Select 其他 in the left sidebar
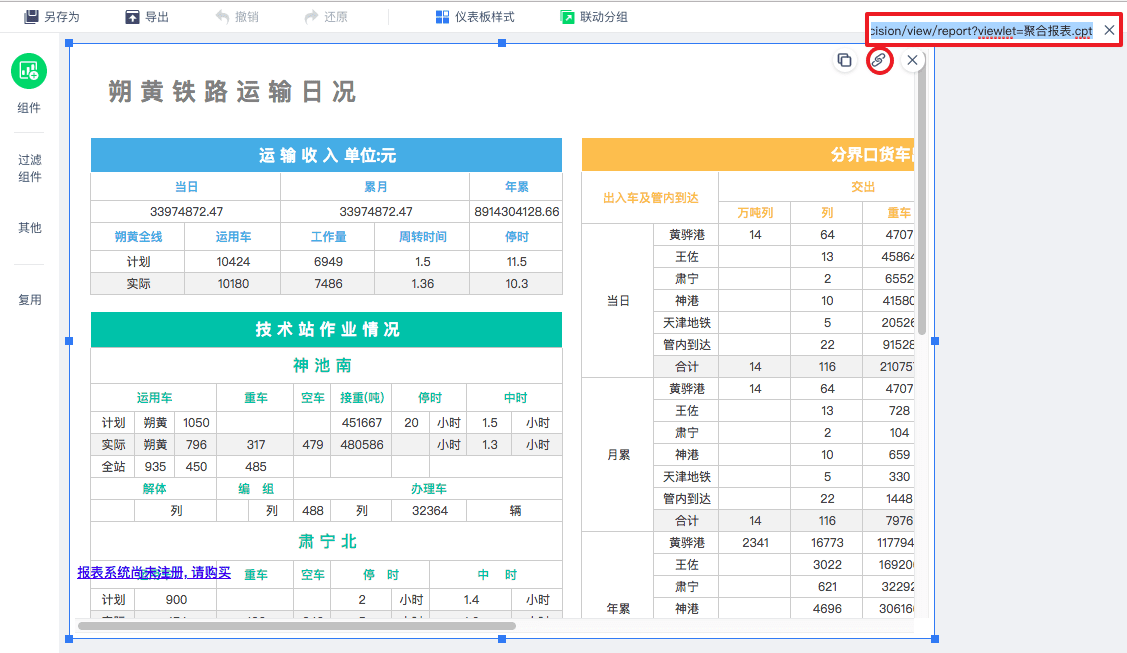The width and height of the screenshot is (1127, 653). (29, 228)
